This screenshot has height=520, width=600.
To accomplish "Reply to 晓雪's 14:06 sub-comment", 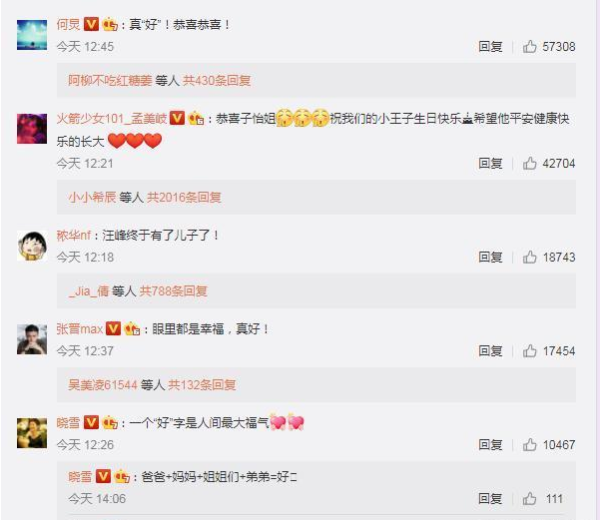I will (x=490, y=499).
